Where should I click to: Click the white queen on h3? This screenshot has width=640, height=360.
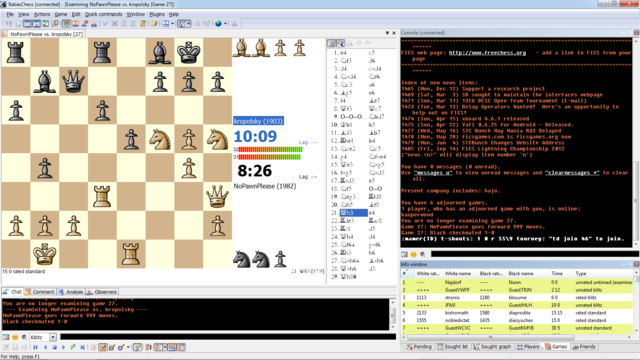tap(217, 196)
